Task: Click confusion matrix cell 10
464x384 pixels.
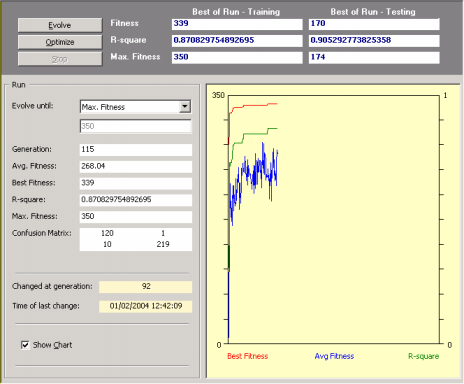Action: pyautogui.click(x=107, y=244)
